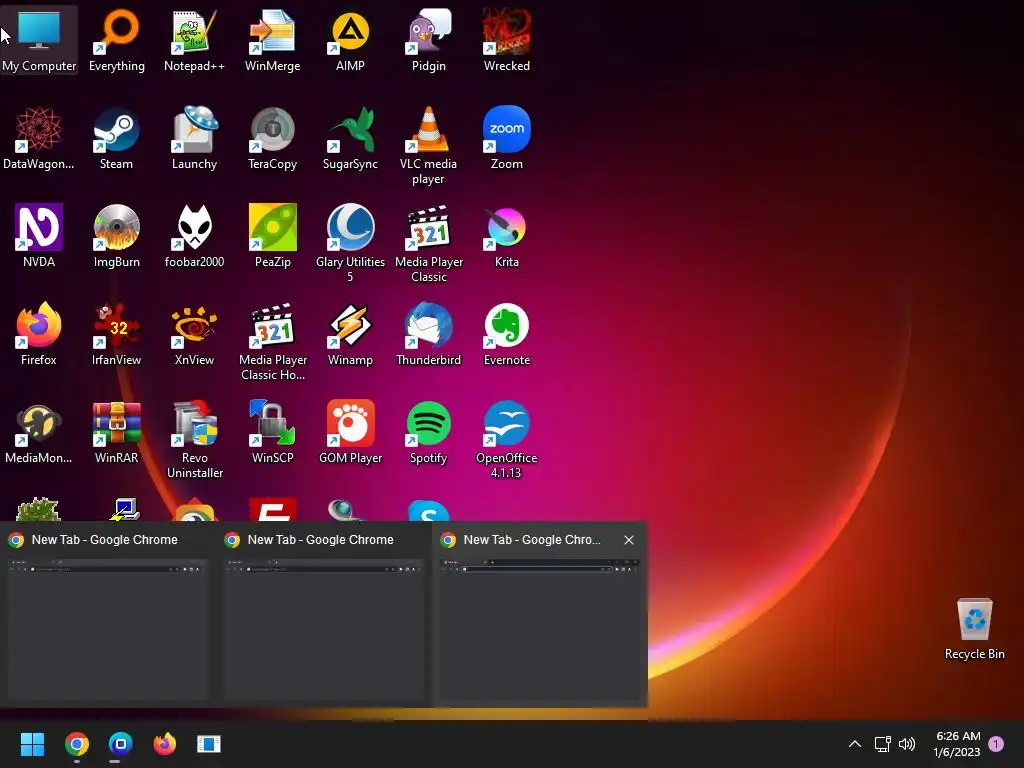Image resolution: width=1024 pixels, height=768 pixels.
Task: Click the Zoom desktop shortcut
Action: (x=507, y=138)
